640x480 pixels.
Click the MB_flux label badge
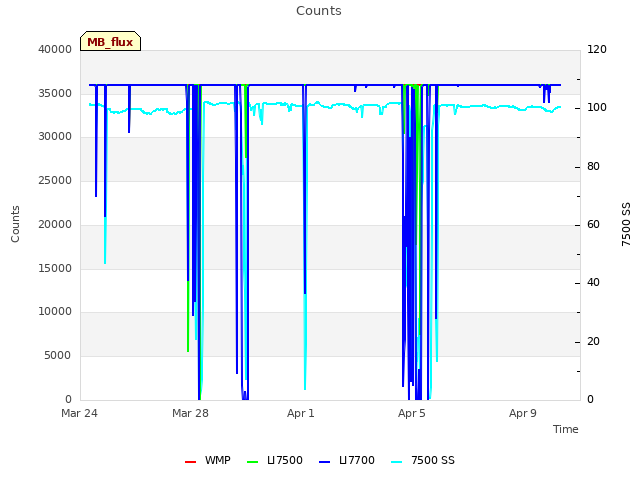click(110, 41)
